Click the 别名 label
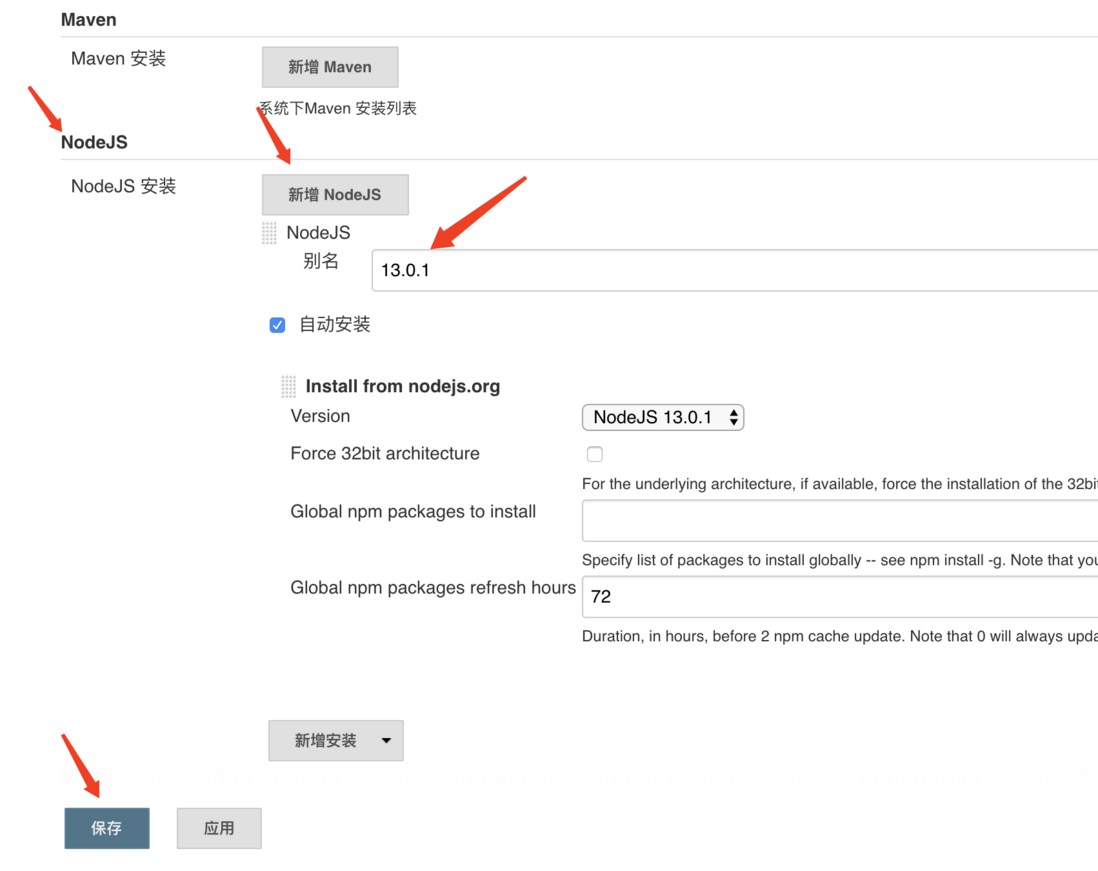Viewport: 1098px width, 871px height. [x=321, y=261]
